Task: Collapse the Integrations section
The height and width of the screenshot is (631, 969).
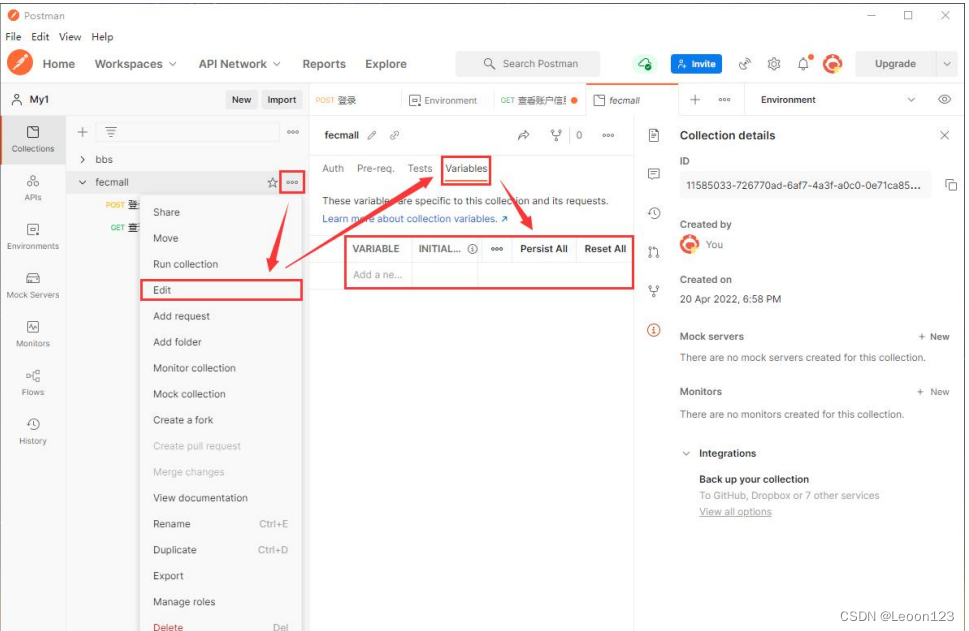Action: click(686, 453)
